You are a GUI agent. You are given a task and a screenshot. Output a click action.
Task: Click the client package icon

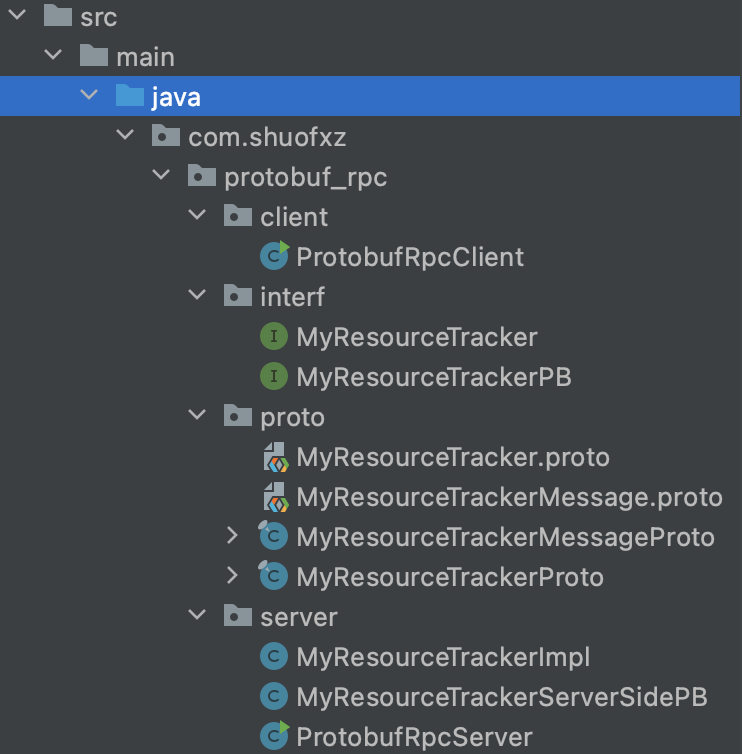pos(238,215)
